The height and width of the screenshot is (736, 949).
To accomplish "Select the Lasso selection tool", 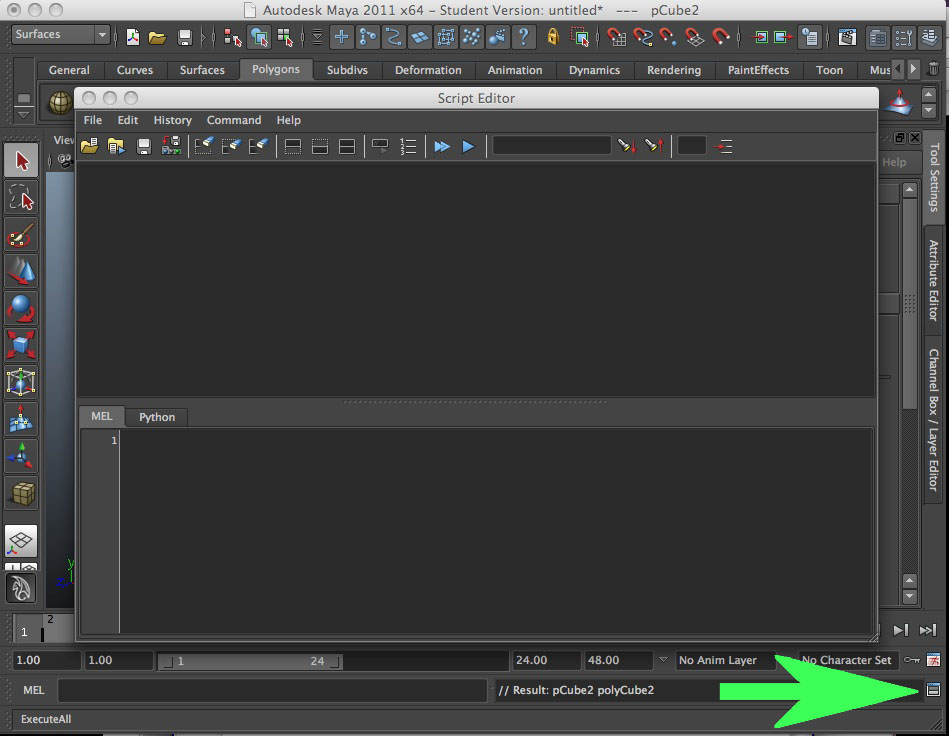I will coord(22,197).
